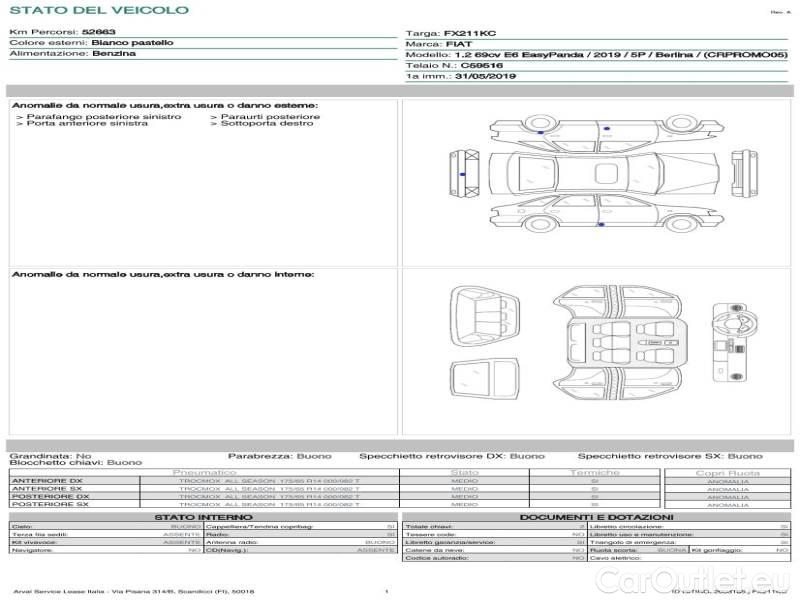Click the Radio SI value
Viewport: 800px width, 600px height.
click(x=391, y=535)
